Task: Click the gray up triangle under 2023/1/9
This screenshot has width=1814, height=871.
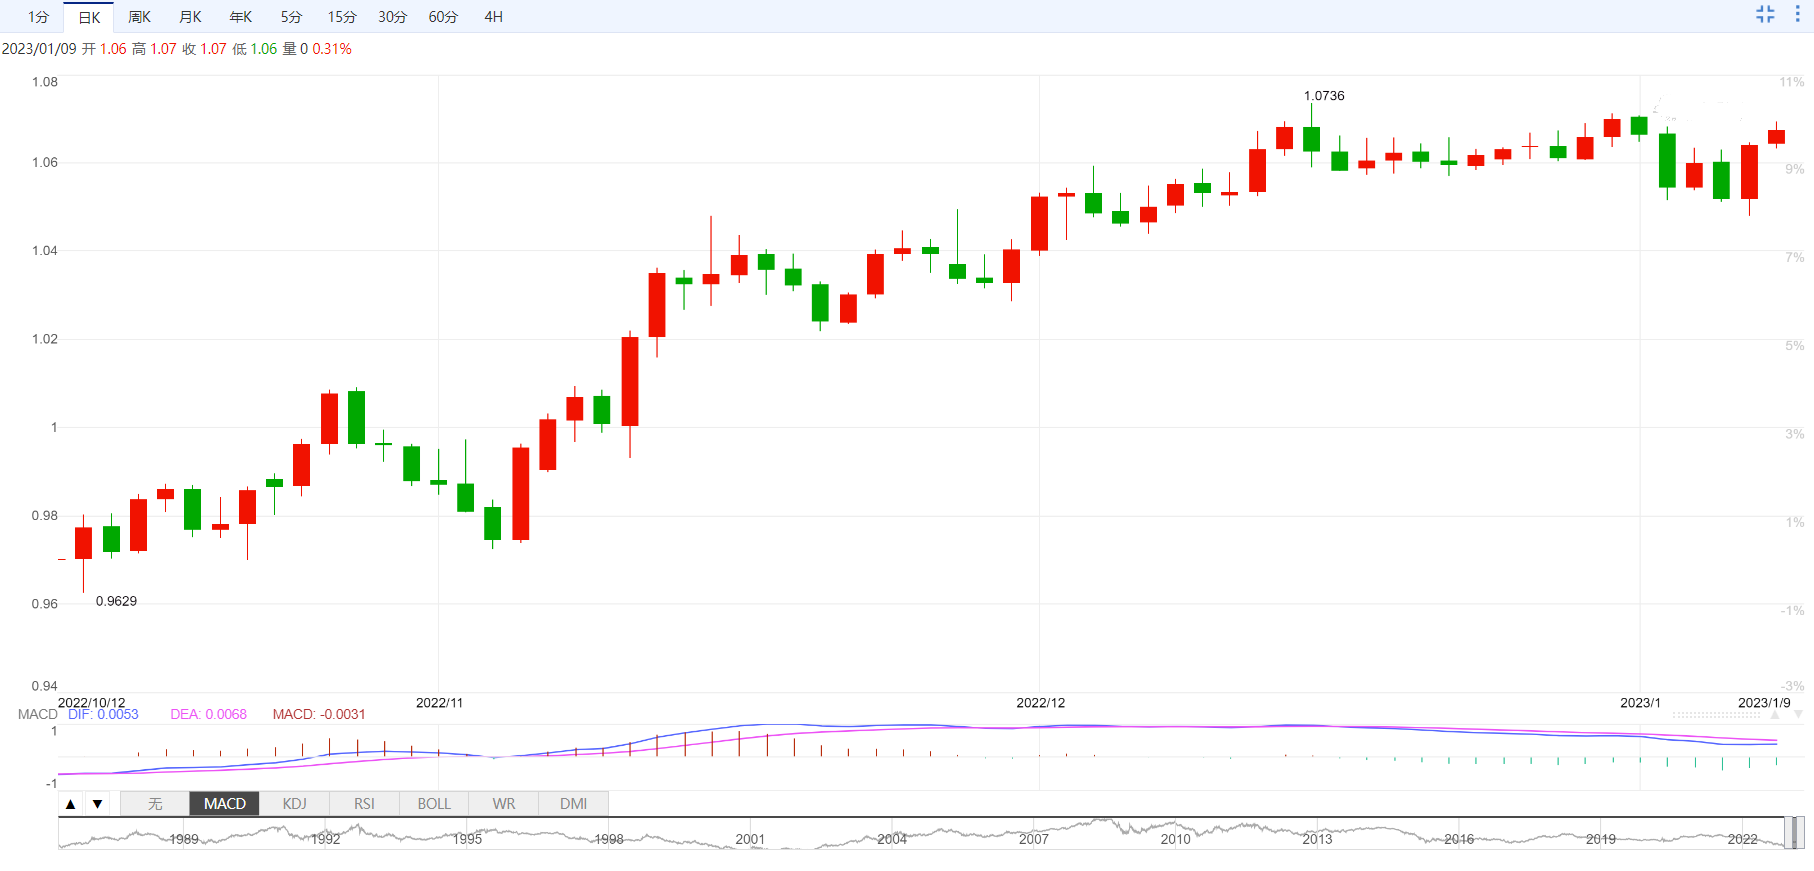Action: click(1777, 715)
